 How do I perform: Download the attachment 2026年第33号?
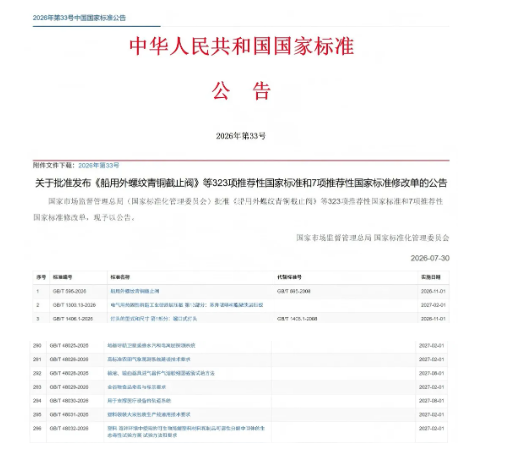point(99,165)
